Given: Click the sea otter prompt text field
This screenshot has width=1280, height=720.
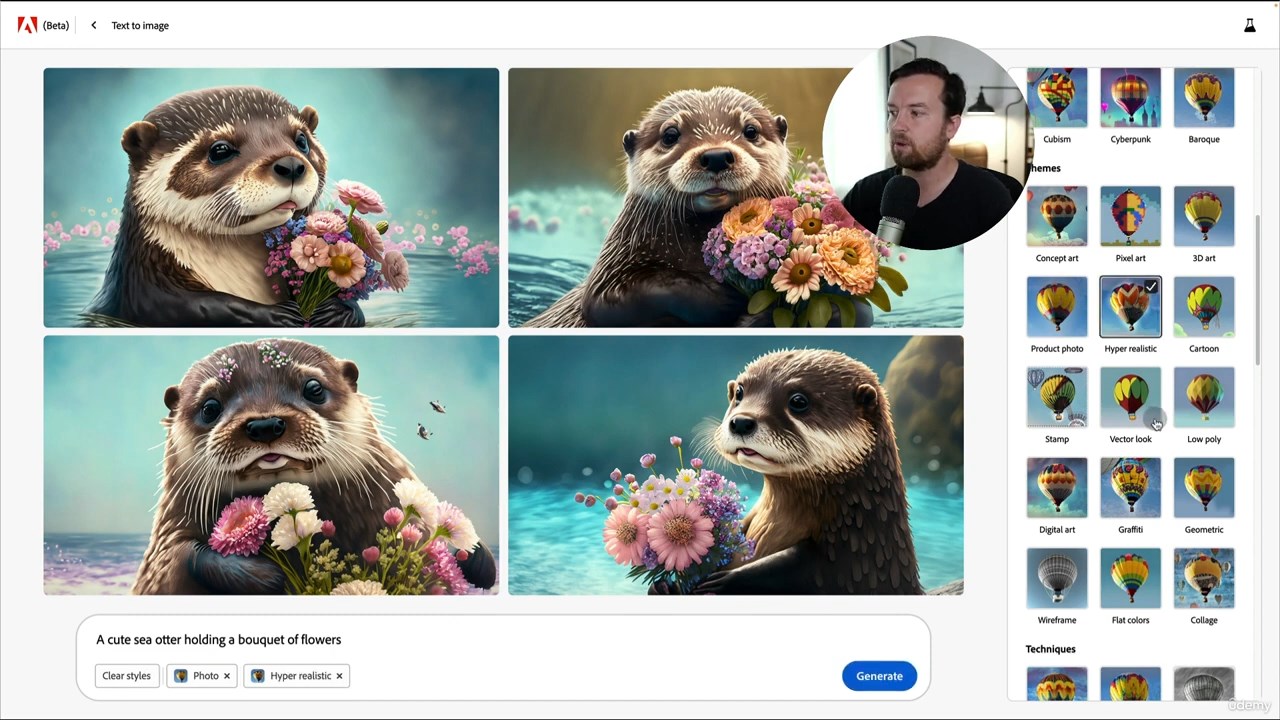Looking at the screenshot, I should [x=500, y=640].
